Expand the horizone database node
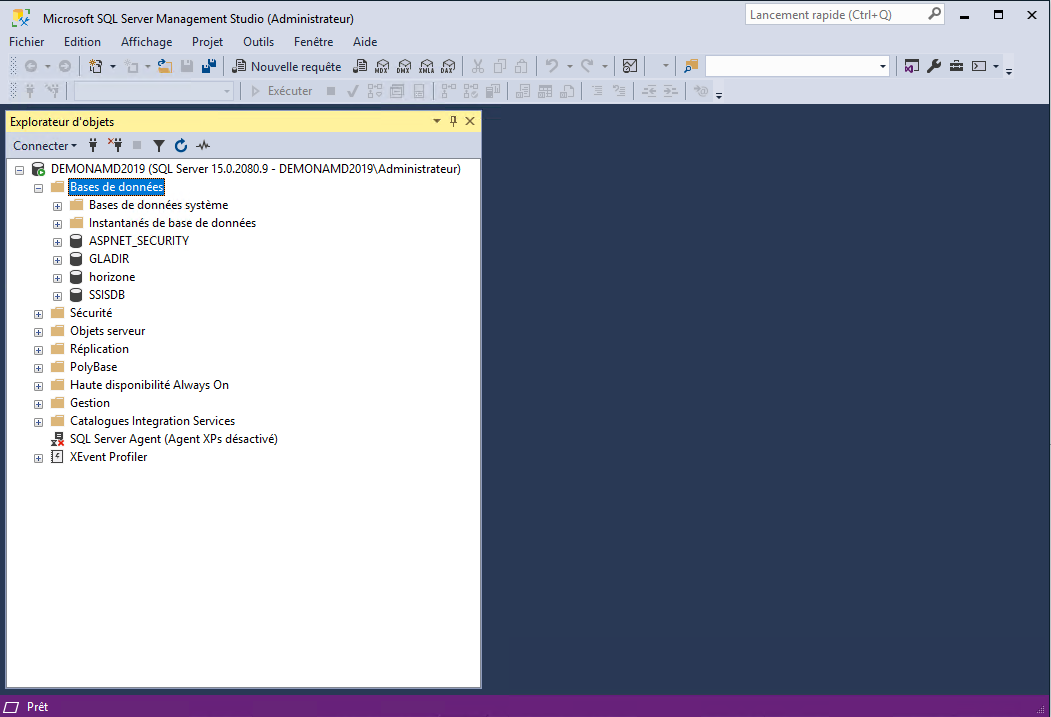Screen dimensions: 1051x717 tap(58, 278)
